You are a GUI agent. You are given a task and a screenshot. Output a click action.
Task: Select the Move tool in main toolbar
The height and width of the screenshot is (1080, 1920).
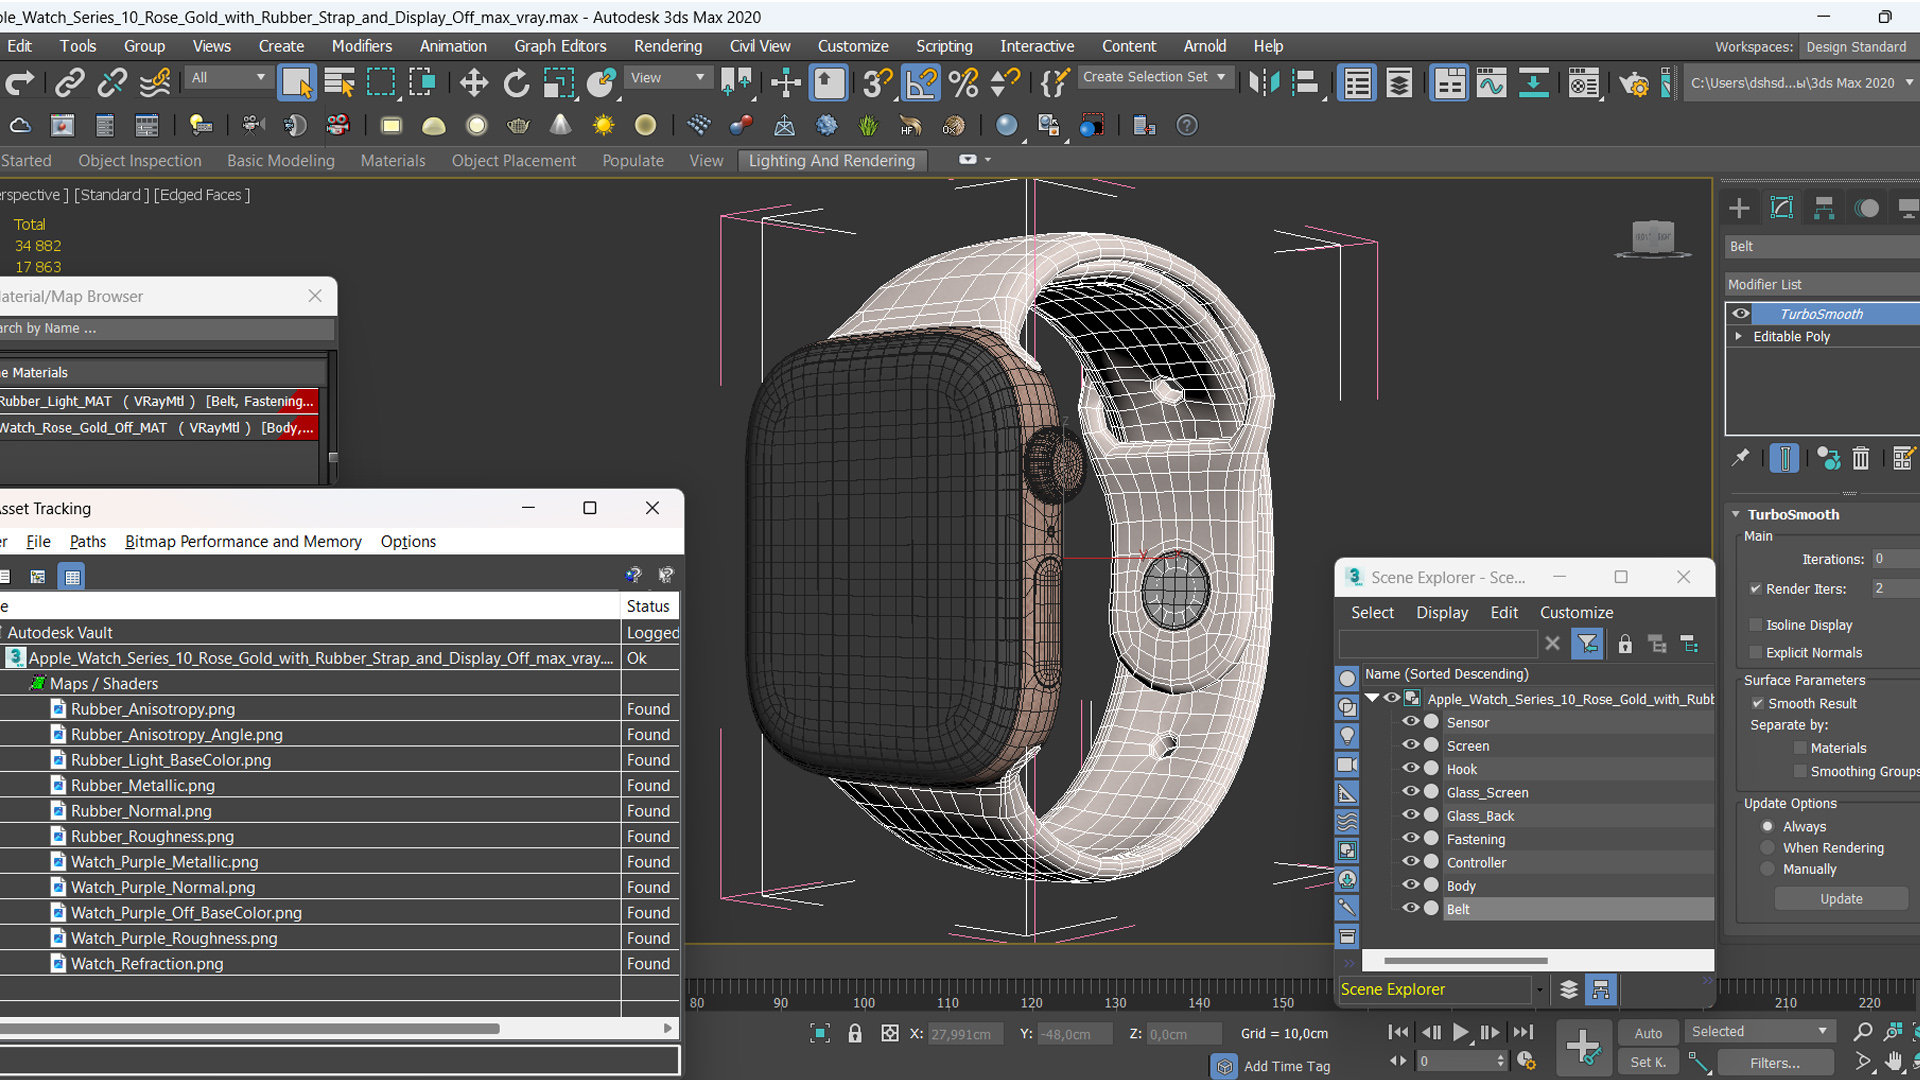(474, 83)
